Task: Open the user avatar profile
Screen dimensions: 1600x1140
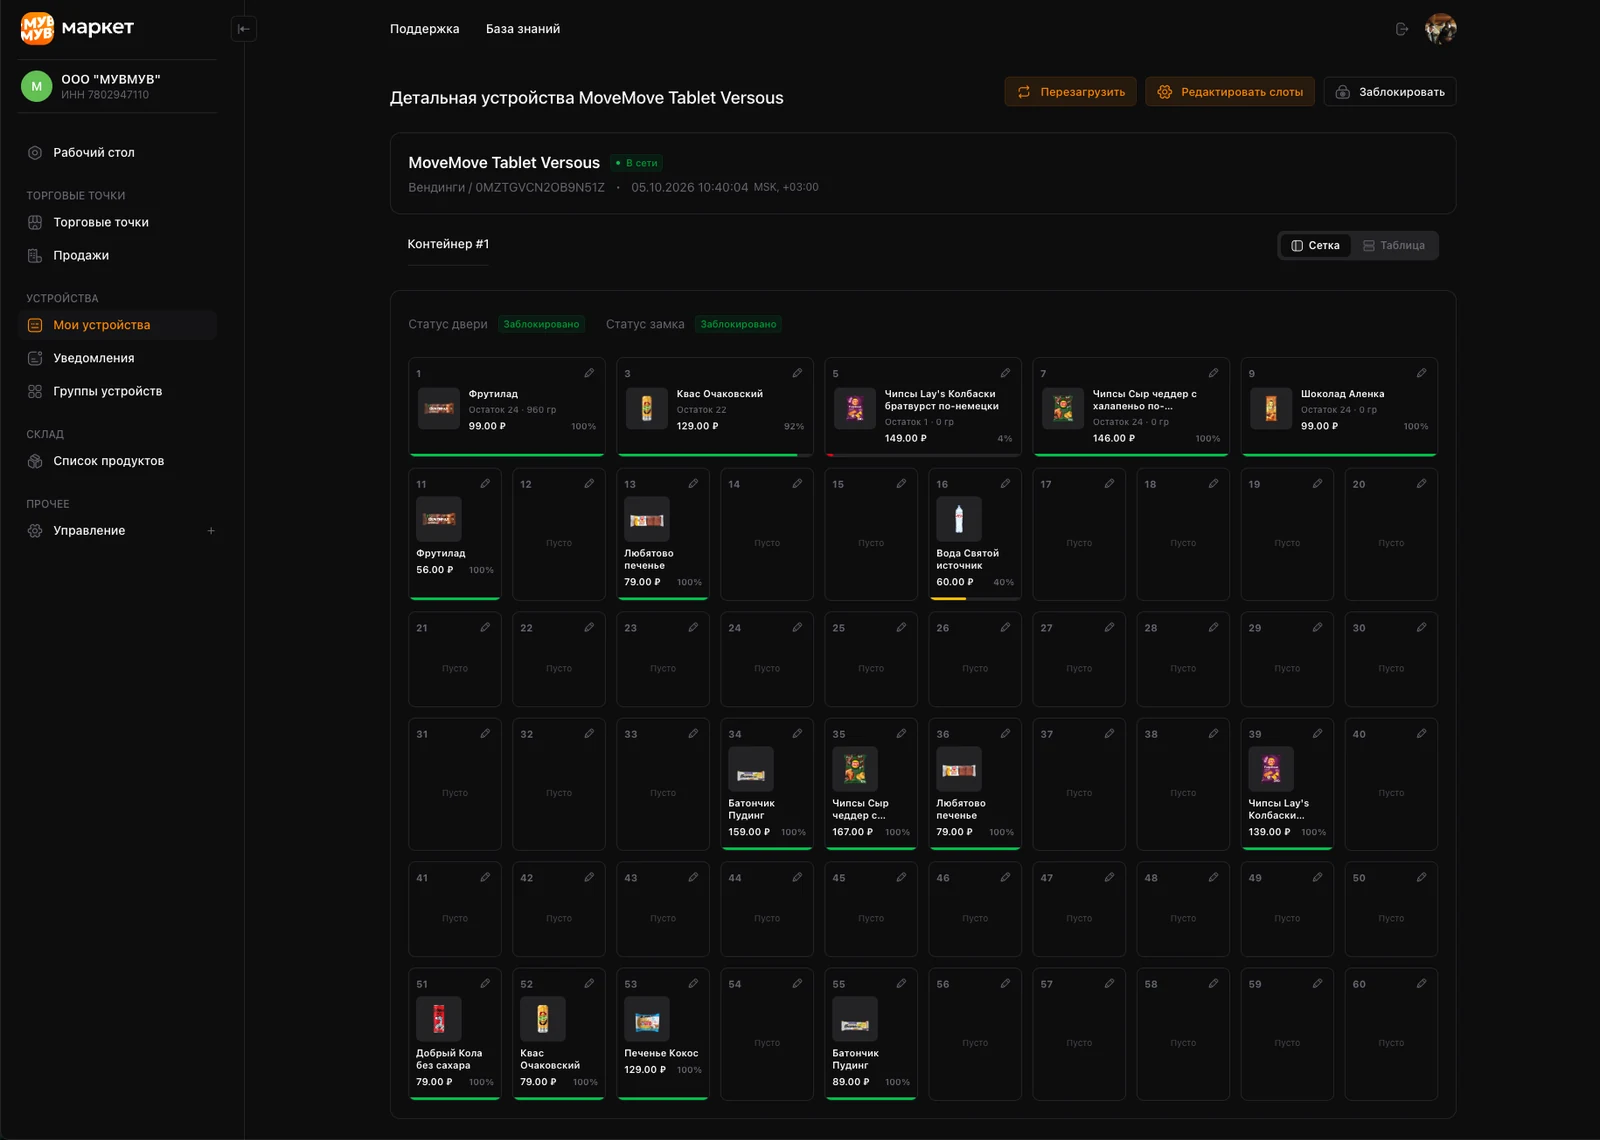Action: [1440, 29]
